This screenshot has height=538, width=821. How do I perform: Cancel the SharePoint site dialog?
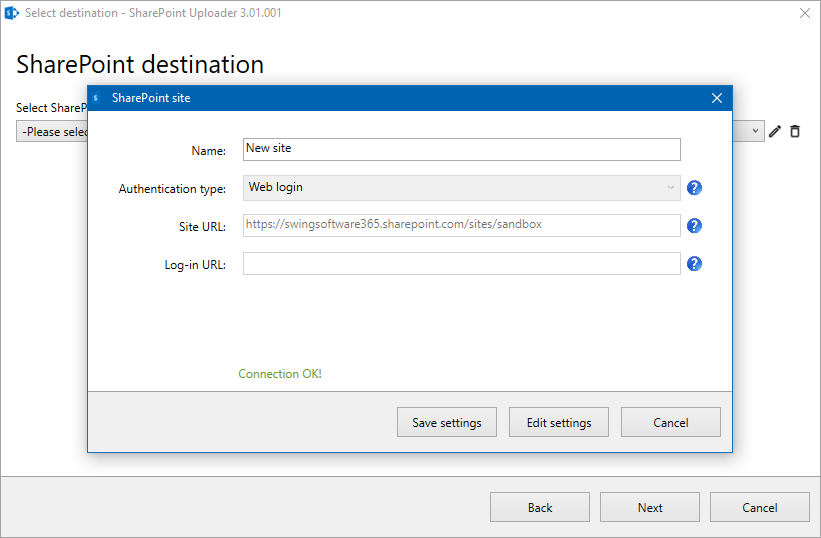tap(670, 422)
